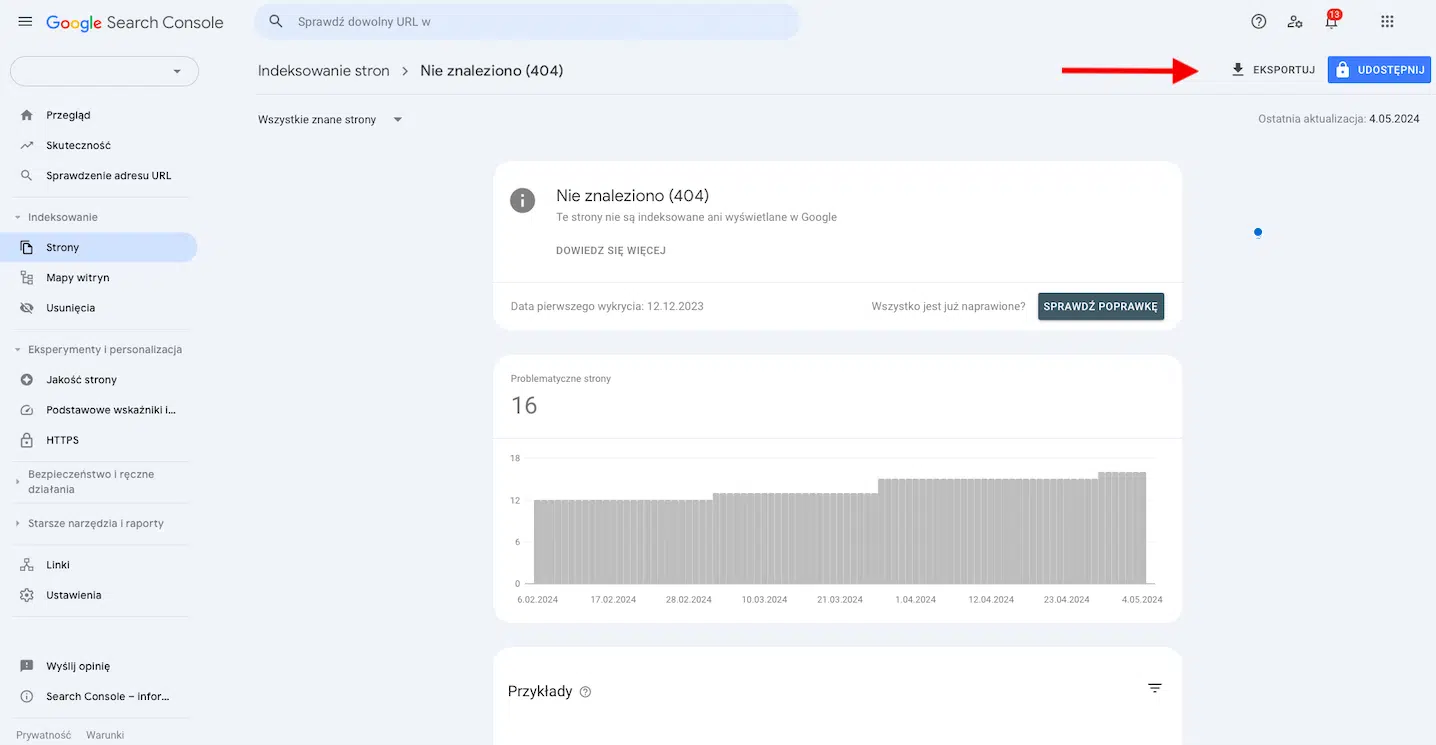This screenshot has width=1436, height=745.
Task: Open the Wszystkie znane strony filter dropdown
Action: pos(330,120)
